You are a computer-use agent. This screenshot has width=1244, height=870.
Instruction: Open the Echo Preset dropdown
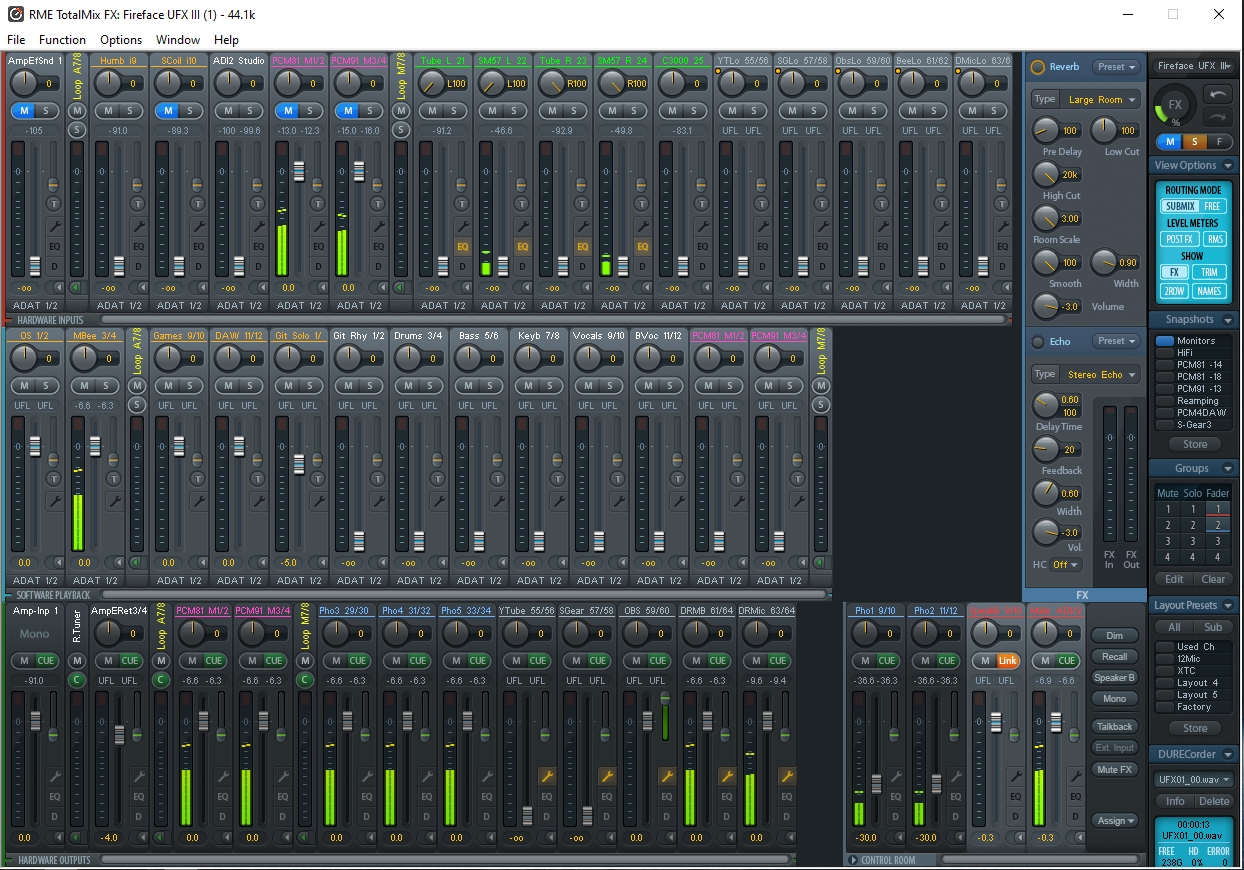pyautogui.click(x=1116, y=341)
